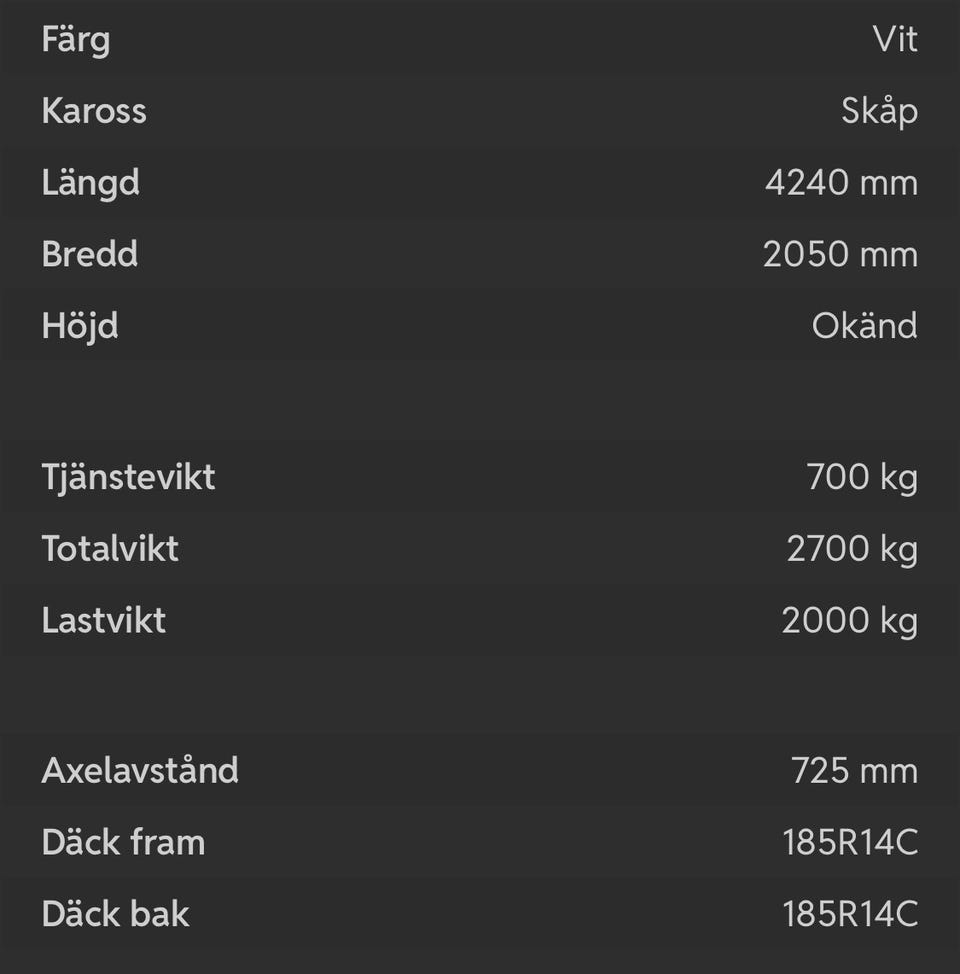Select the 725 mm wheelbase value

854,771
